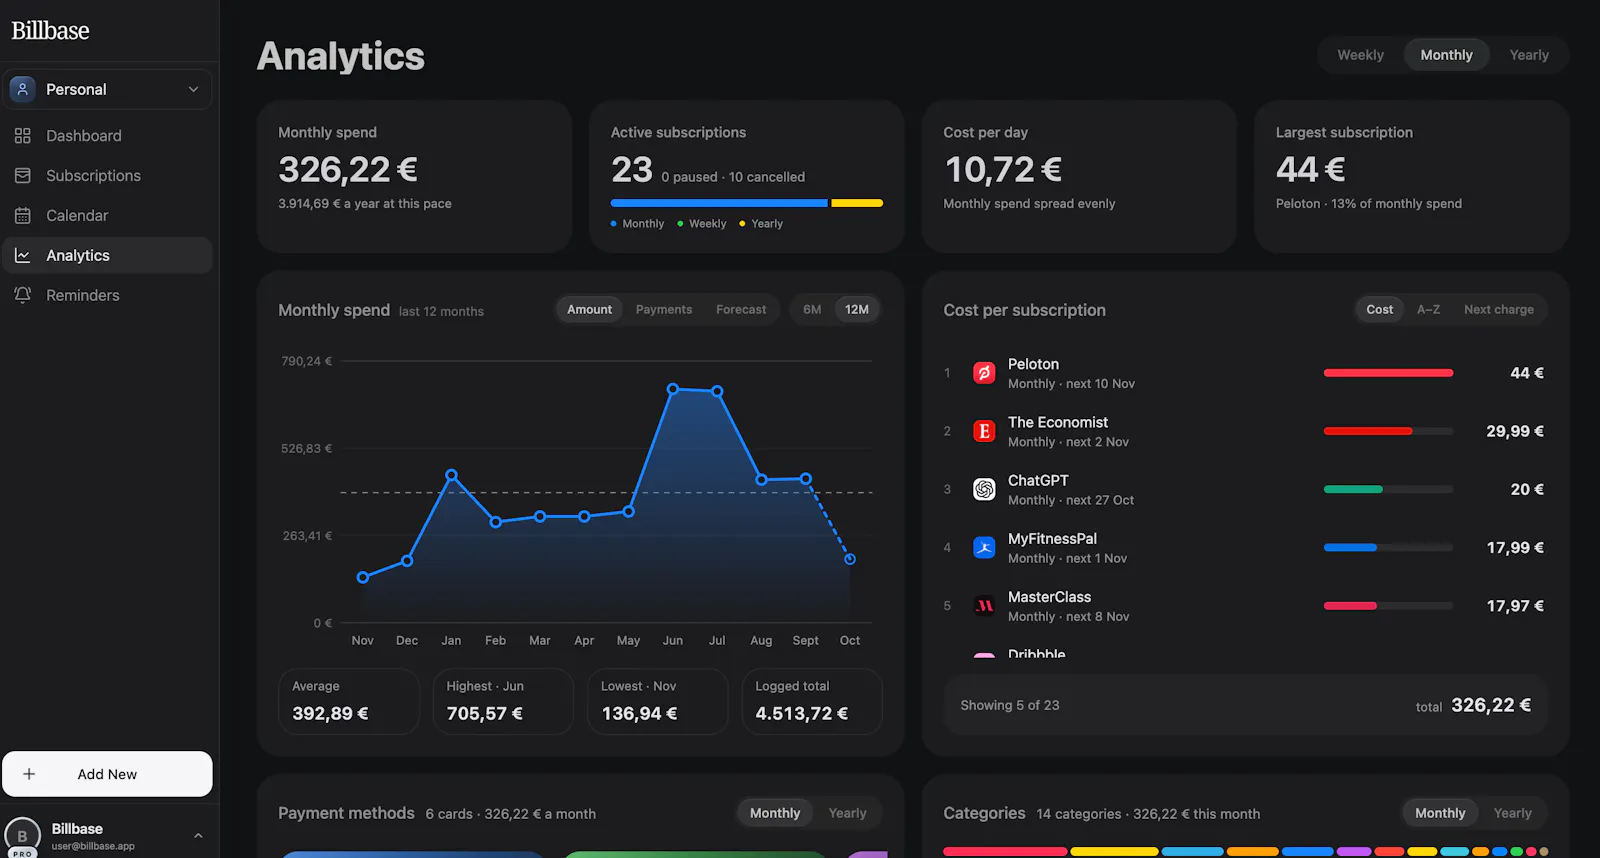Click the MyFitnessPal logo icon
Screen dimensions: 1600x858
tap(984, 547)
